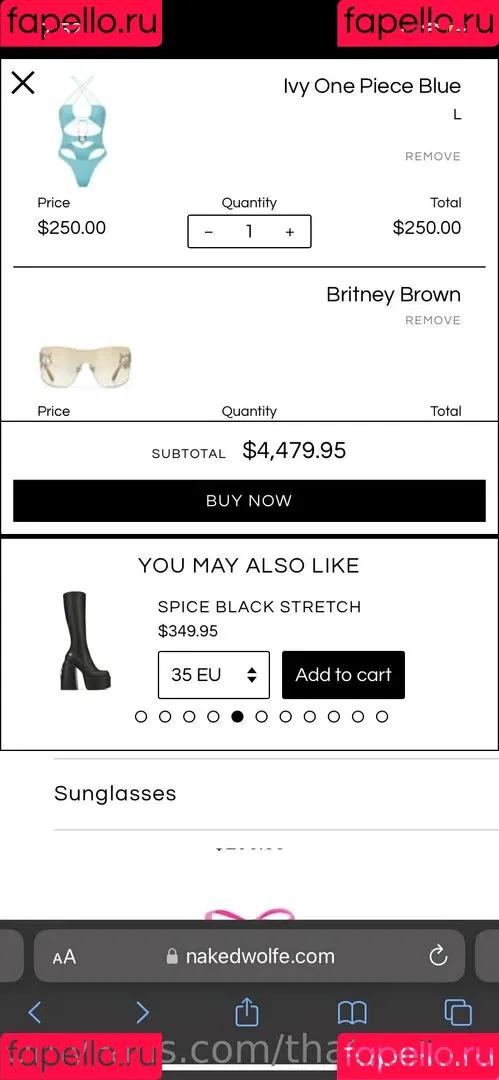Close the cart panel with X
This screenshot has height=1080, width=499.
(x=23, y=83)
